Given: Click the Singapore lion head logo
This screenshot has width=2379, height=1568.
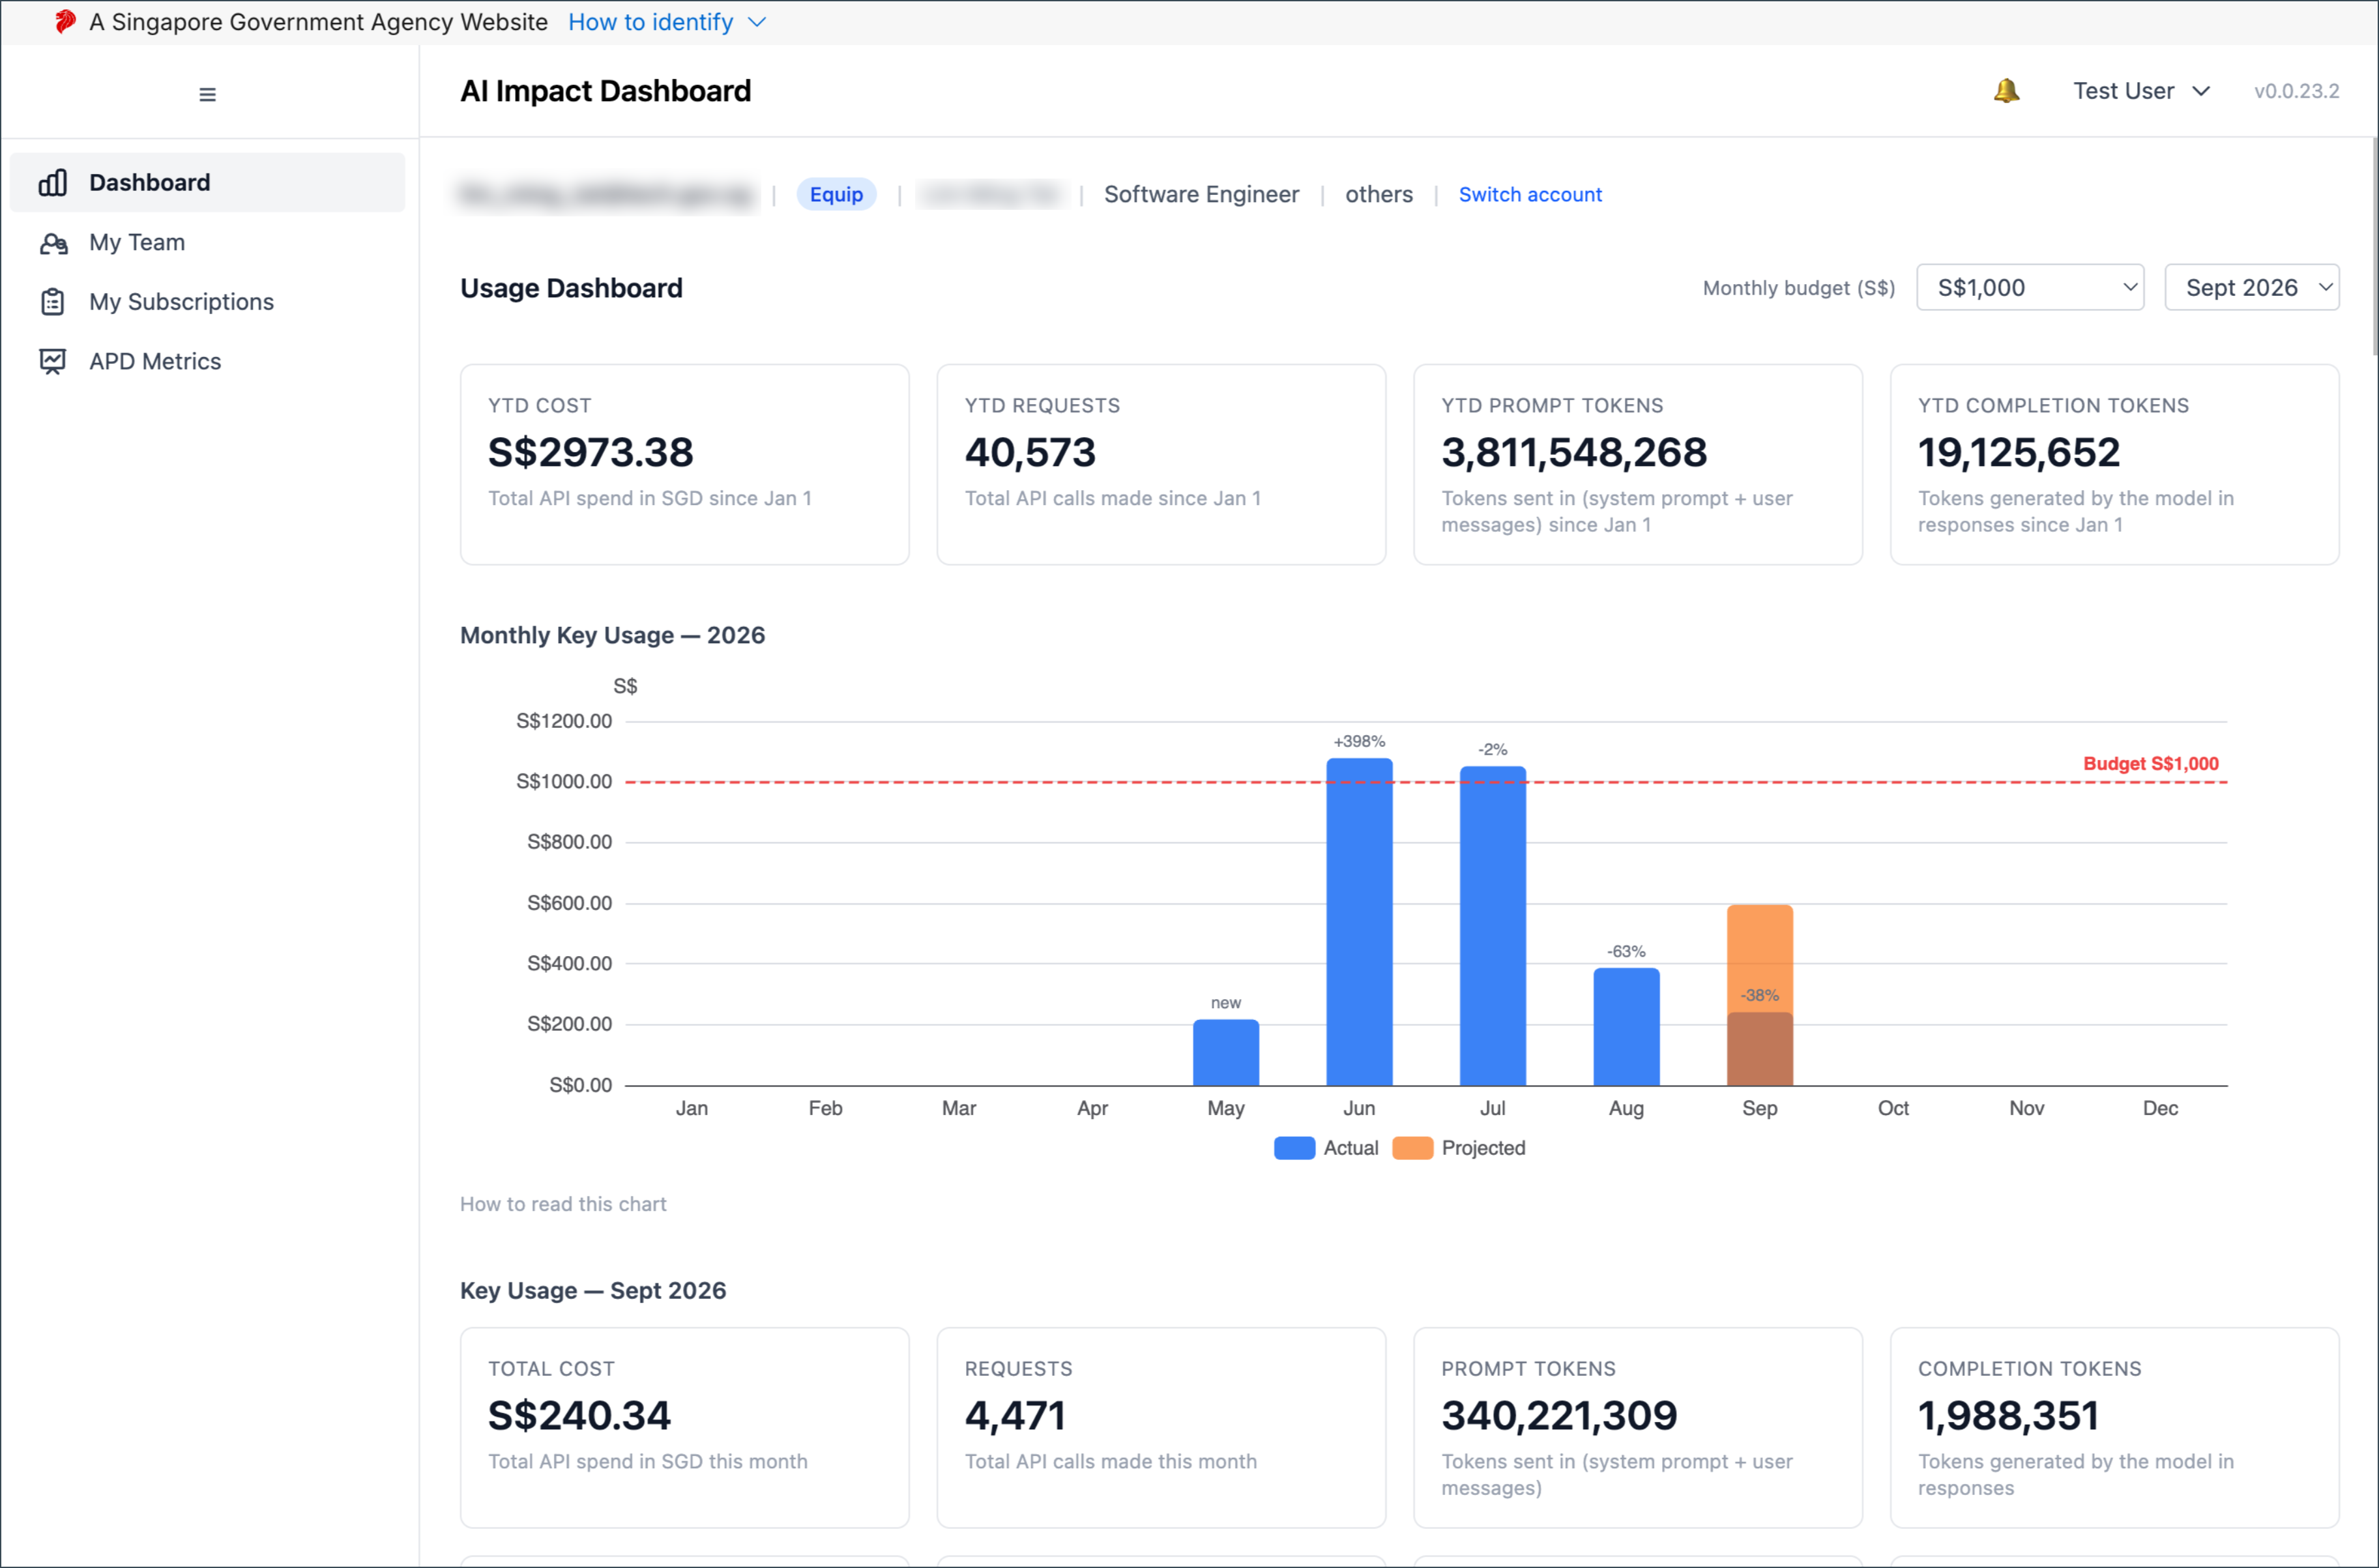Looking at the screenshot, I should coord(65,21).
